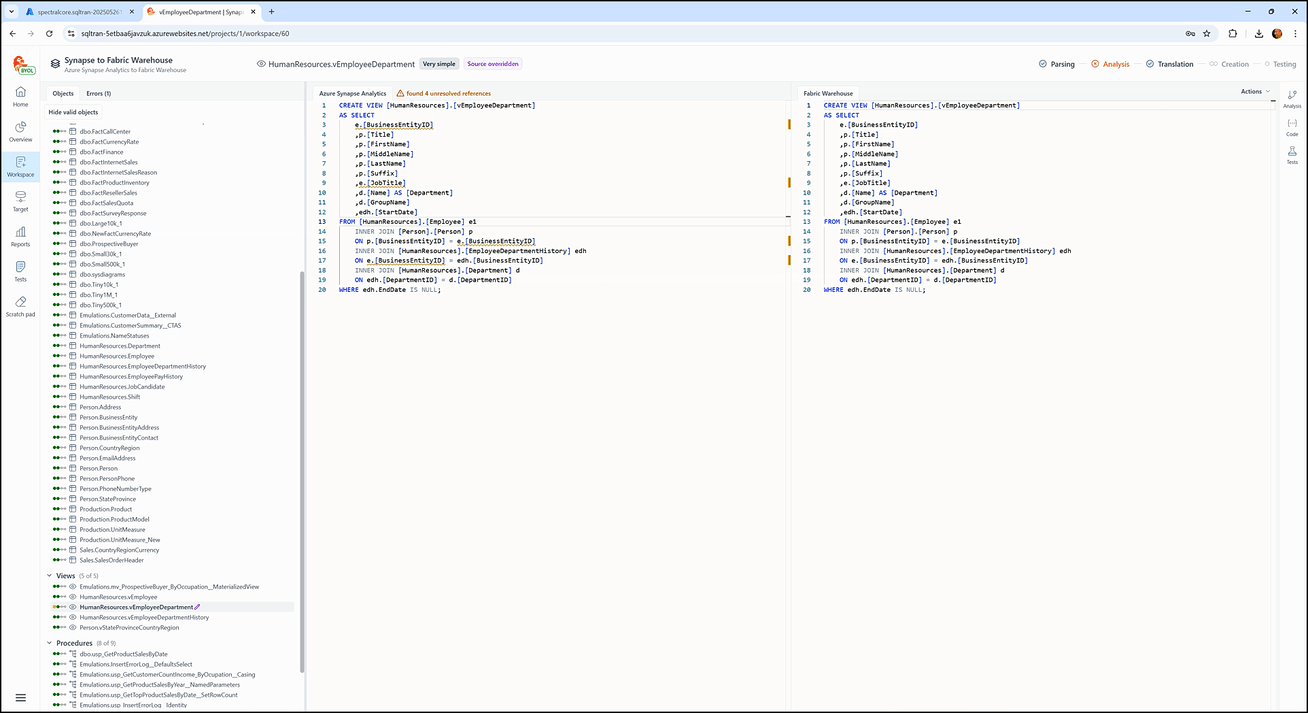Click the Hide valid objects button
The height and width of the screenshot is (713, 1308).
[x=74, y=112]
